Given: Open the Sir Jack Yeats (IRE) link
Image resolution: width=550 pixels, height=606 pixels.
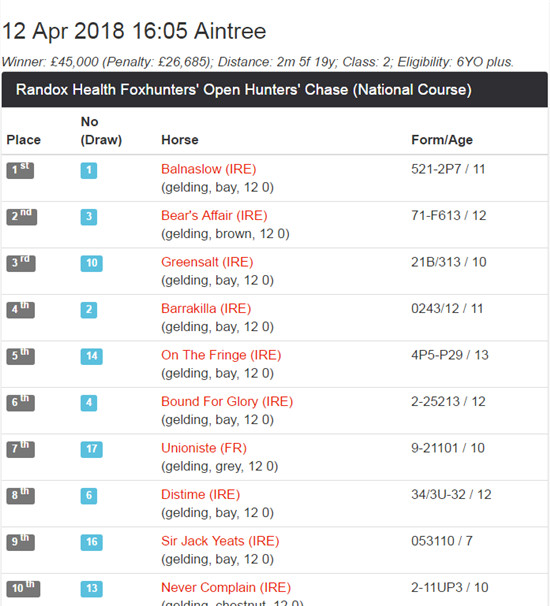Looking at the screenshot, I should [220, 541].
